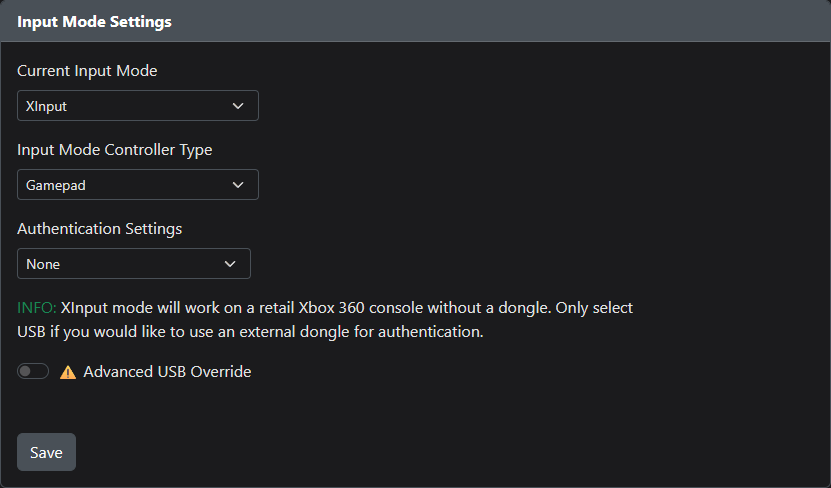This screenshot has width=831, height=488.
Task: Open the Authentication Settings dropdown
Action: (134, 263)
